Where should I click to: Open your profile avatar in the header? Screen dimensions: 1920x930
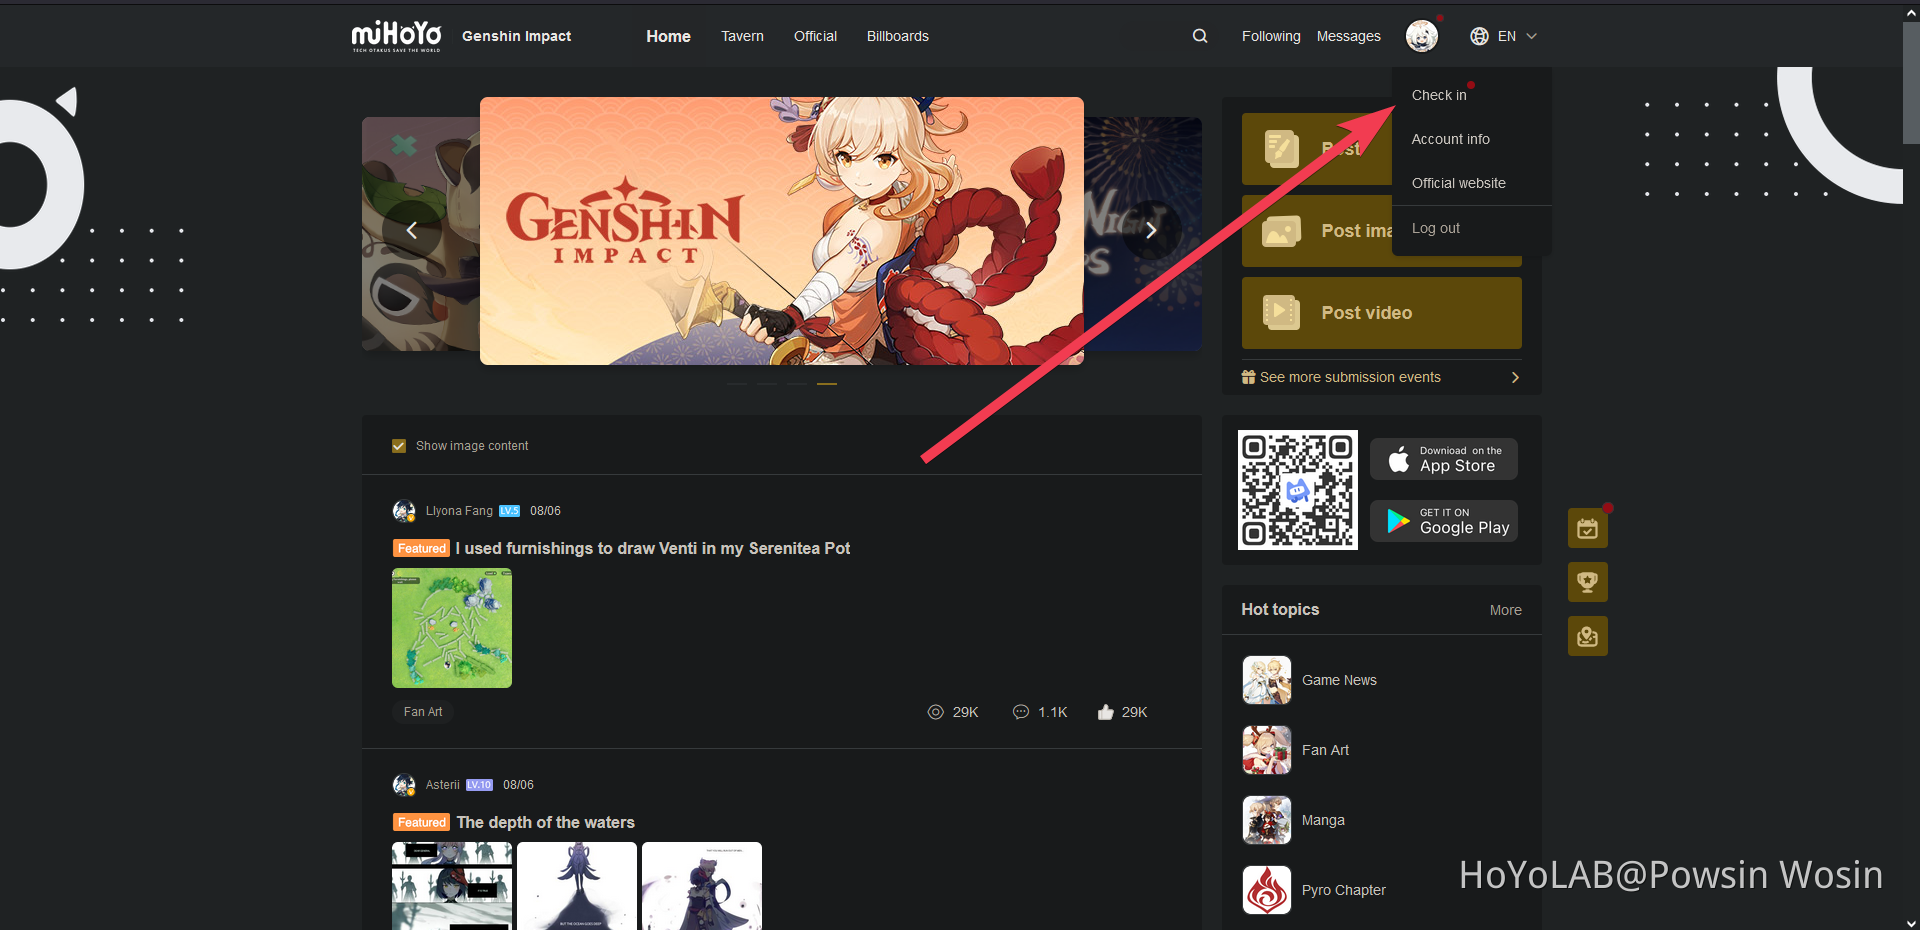(1420, 35)
